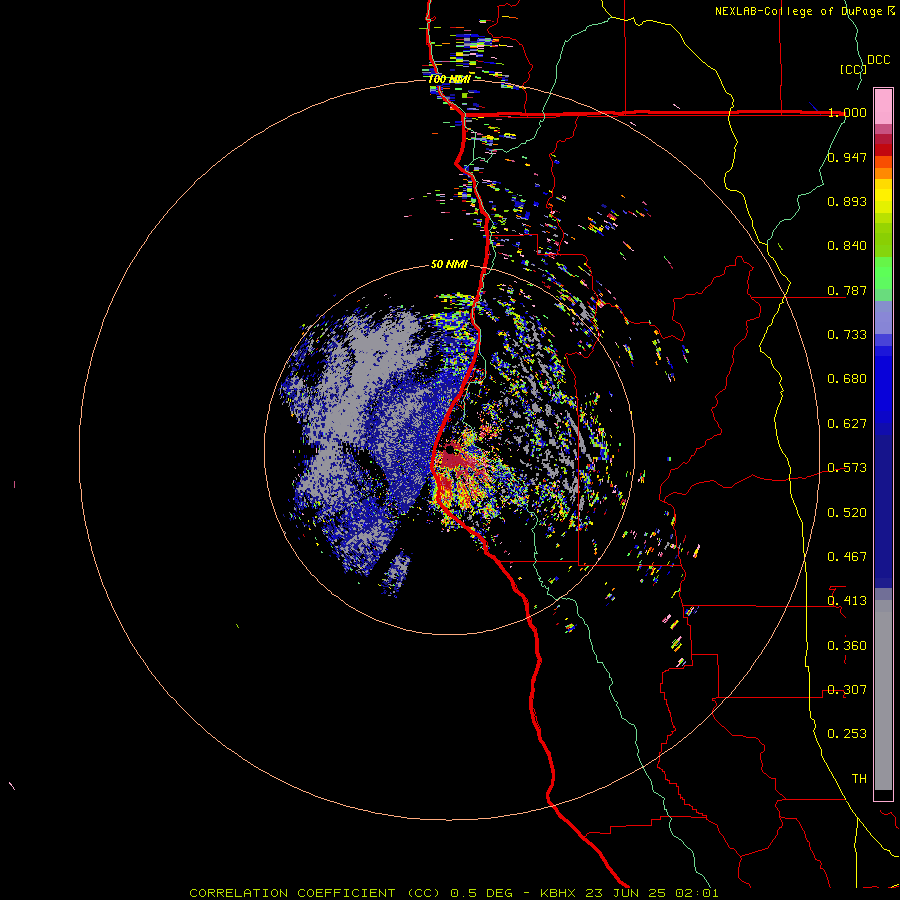Select the 0.413 legend value

(847, 601)
